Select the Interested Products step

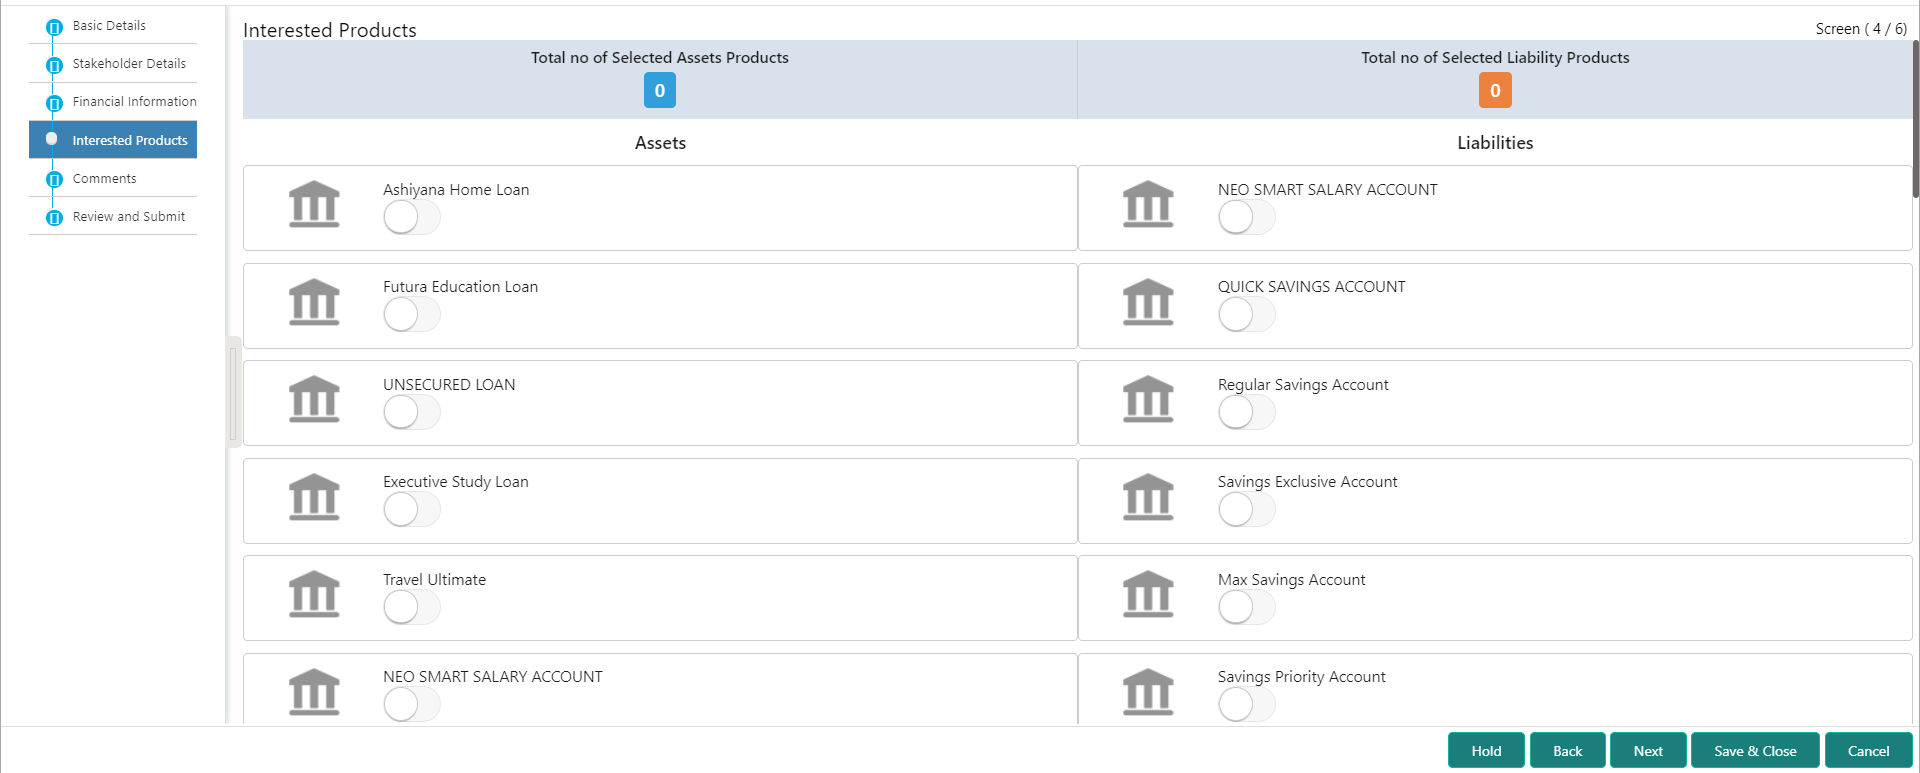click(113, 140)
